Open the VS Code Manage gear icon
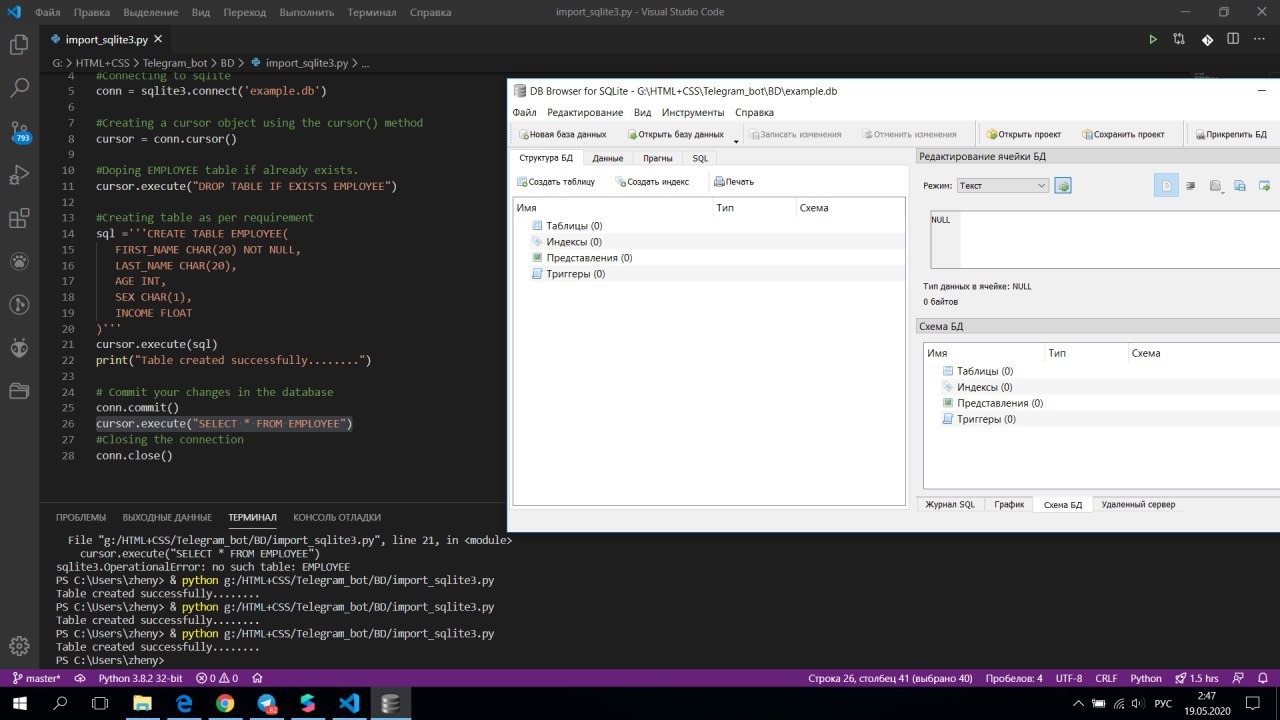This screenshot has height=720, width=1280. coord(19,645)
